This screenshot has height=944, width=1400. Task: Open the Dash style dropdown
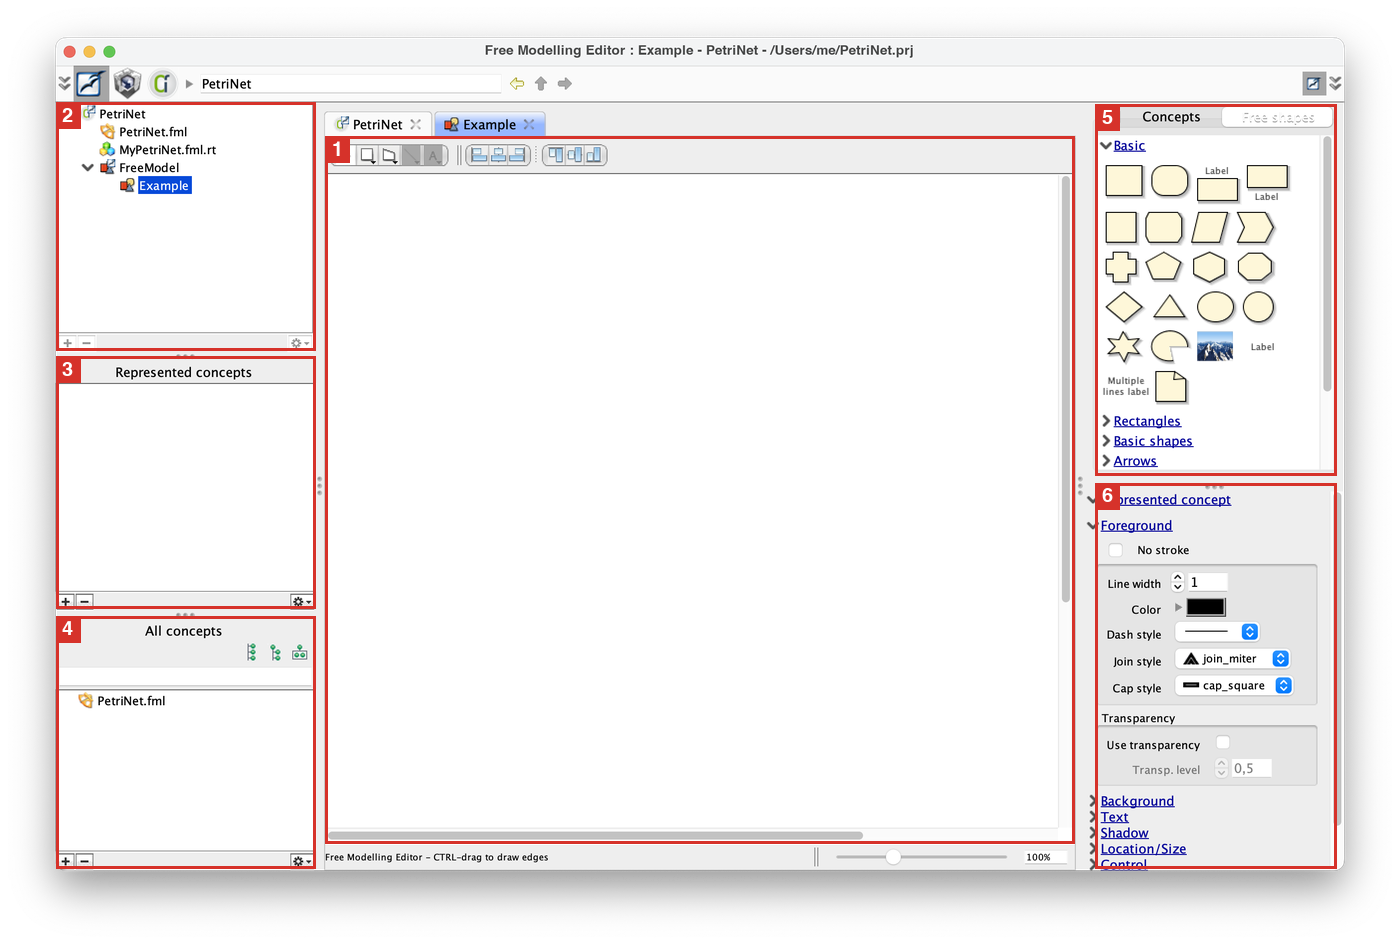pyautogui.click(x=1217, y=632)
